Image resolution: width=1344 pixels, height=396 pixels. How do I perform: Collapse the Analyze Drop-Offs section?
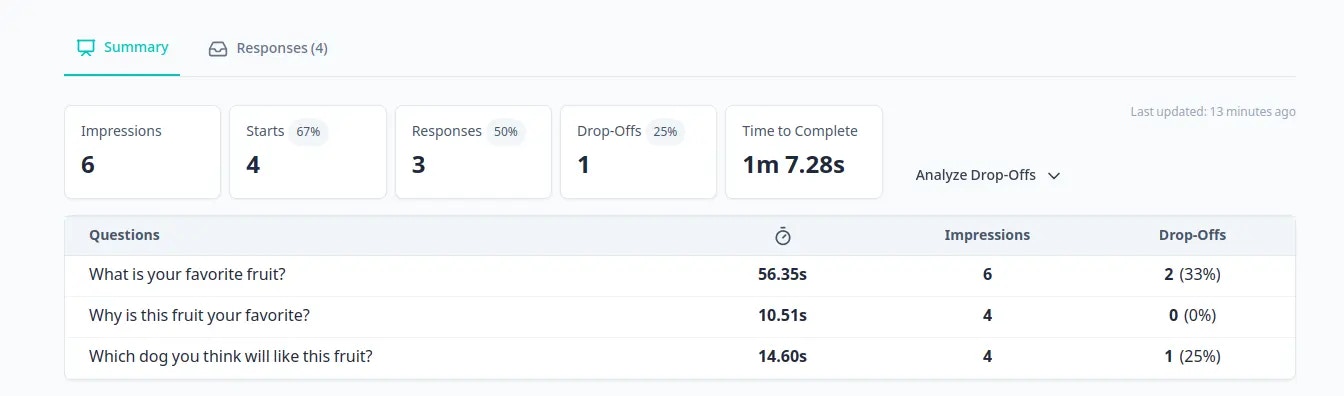pos(987,175)
